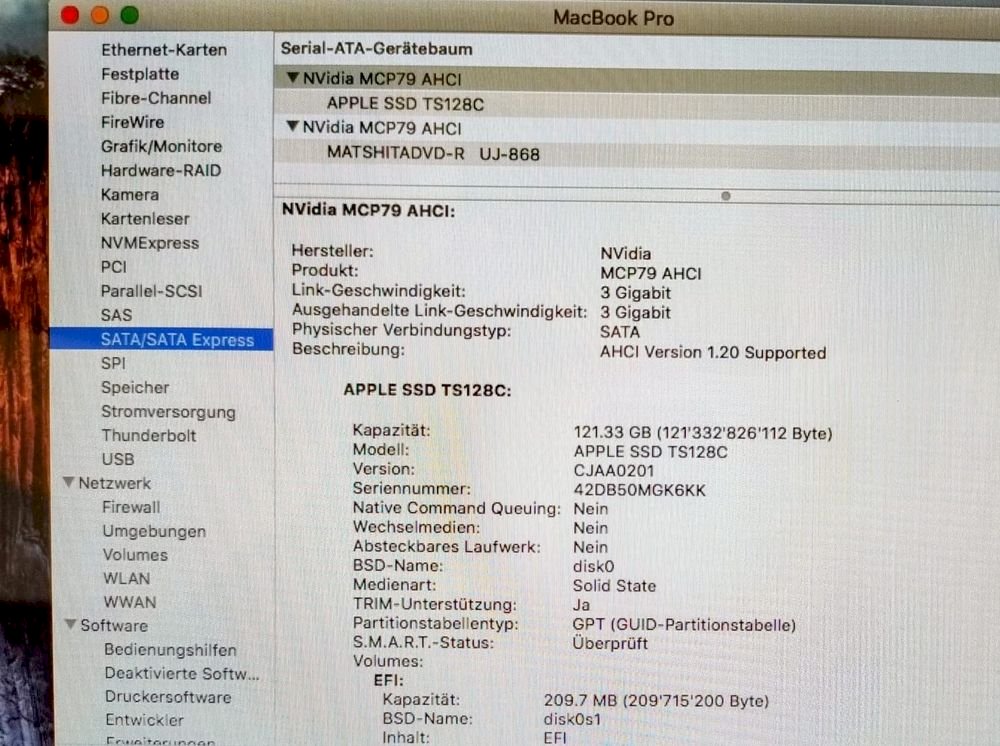Collapse the second NVidia MCP79 AHCI node
The image size is (1000, 746).
point(292,128)
